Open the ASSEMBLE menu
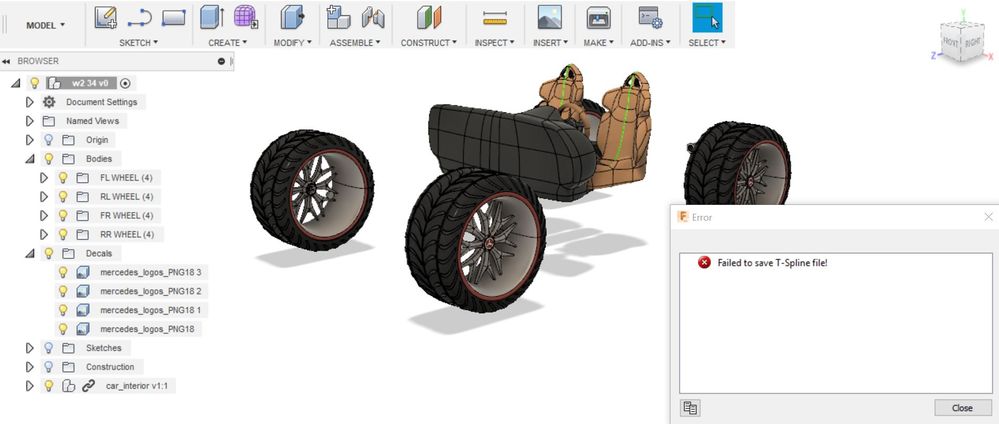This screenshot has width=999, height=424. pyautogui.click(x=355, y=43)
